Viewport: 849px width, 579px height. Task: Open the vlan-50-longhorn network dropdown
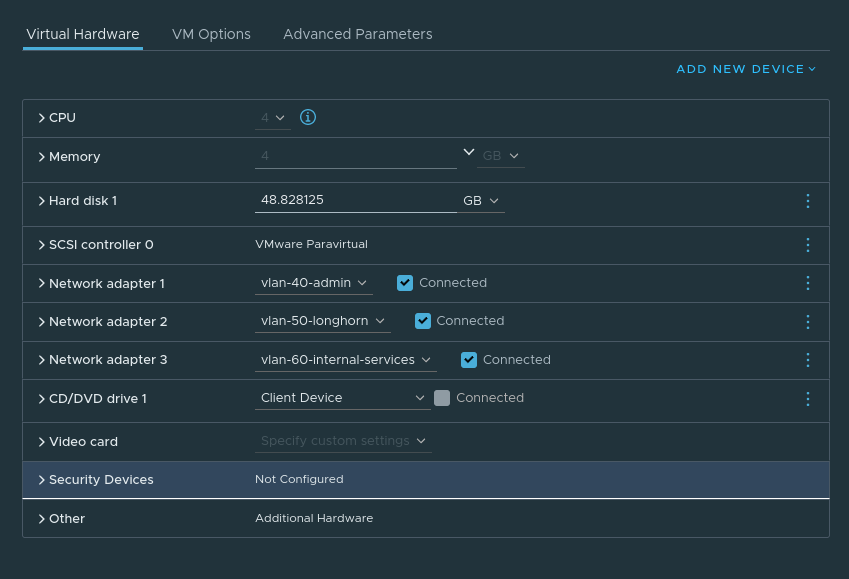point(323,321)
